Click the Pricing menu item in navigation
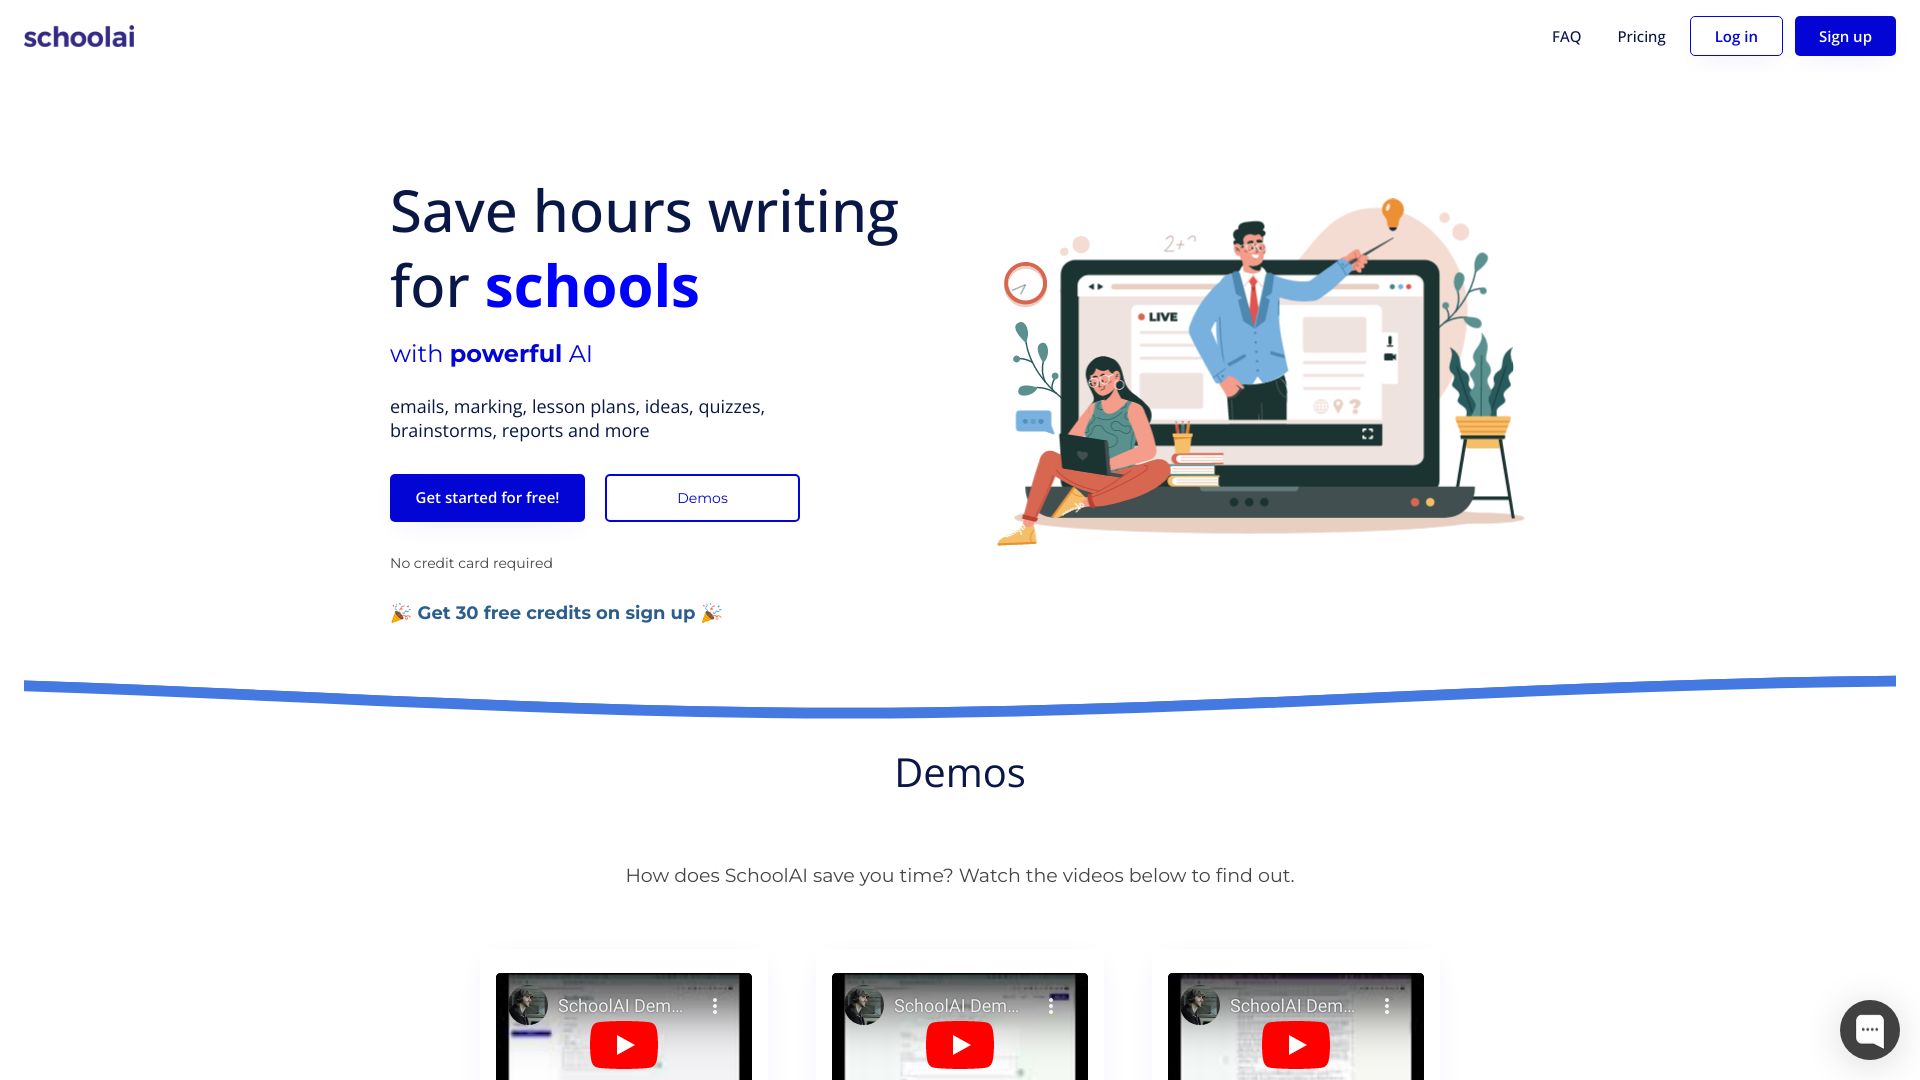Image resolution: width=1920 pixels, height=1080 pixels. tap(1640, 36)
